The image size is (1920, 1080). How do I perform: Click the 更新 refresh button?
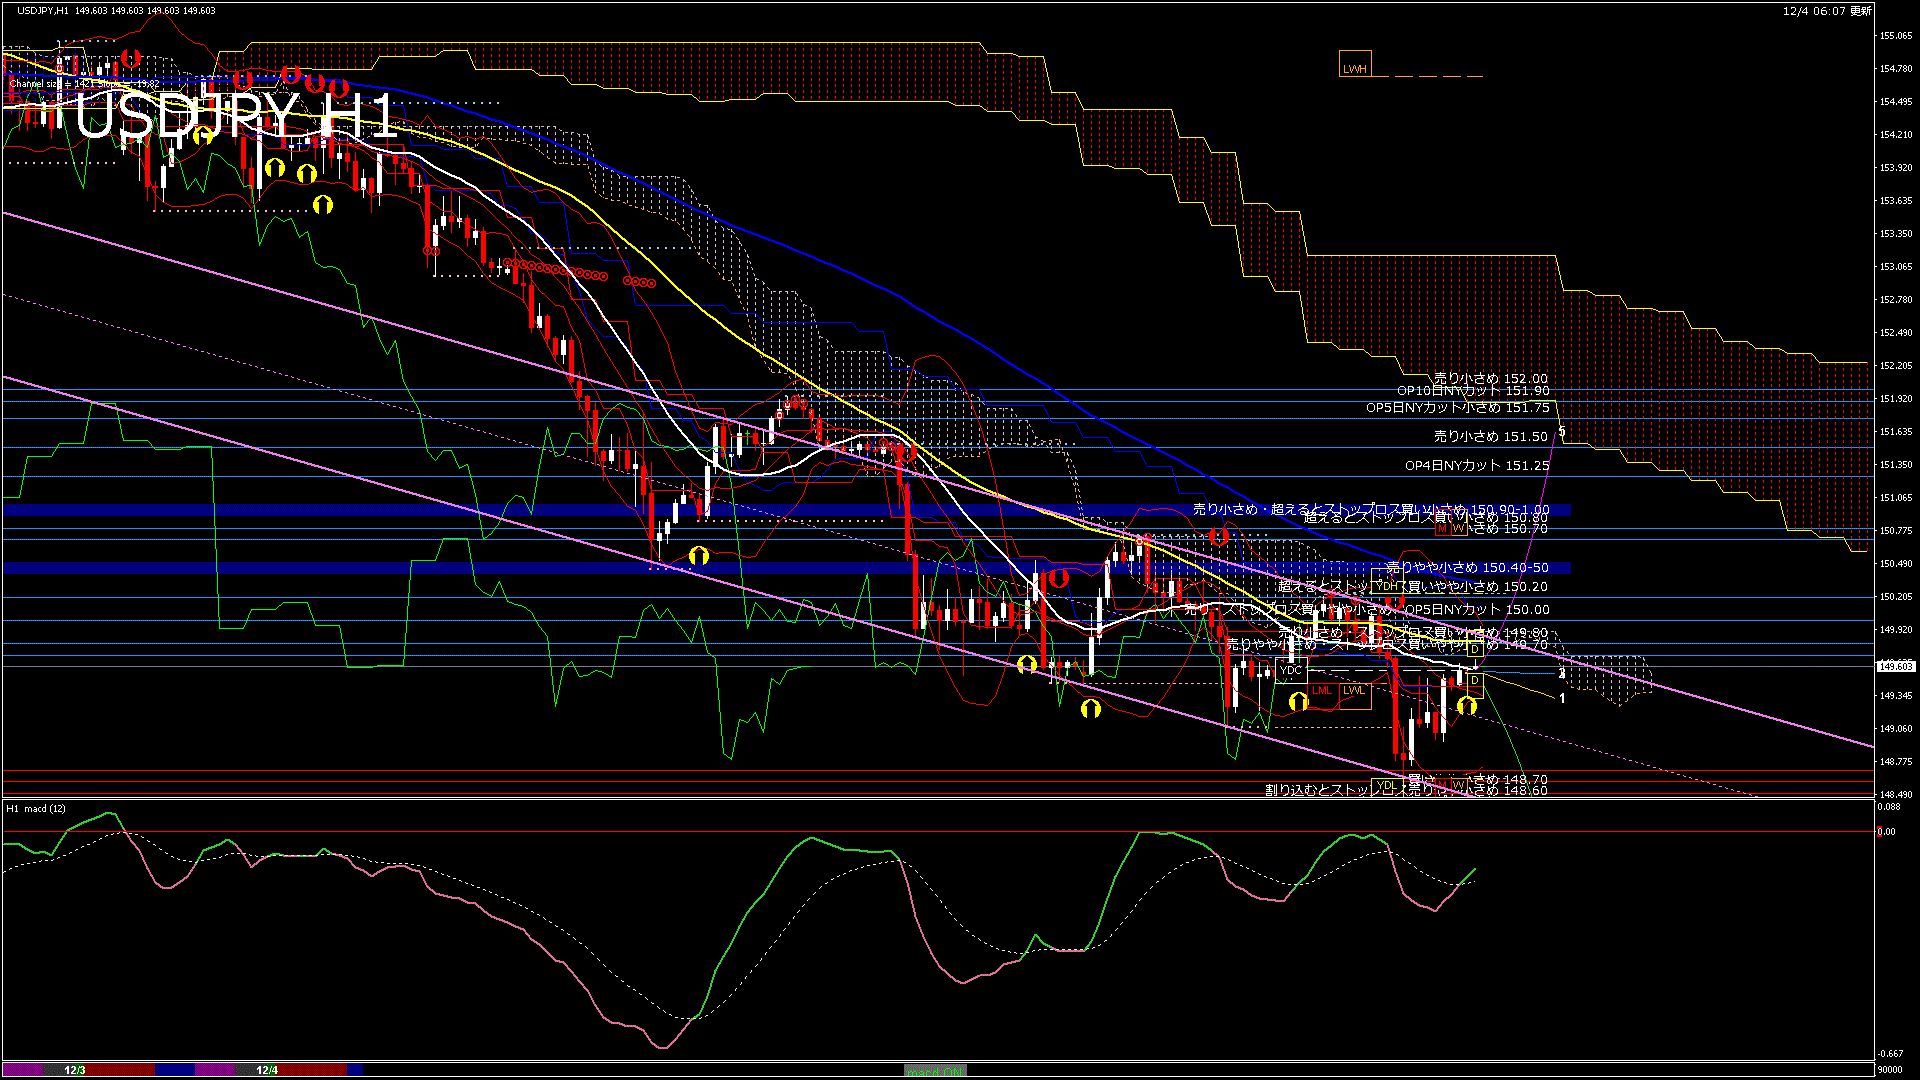tap(1861, 11)
